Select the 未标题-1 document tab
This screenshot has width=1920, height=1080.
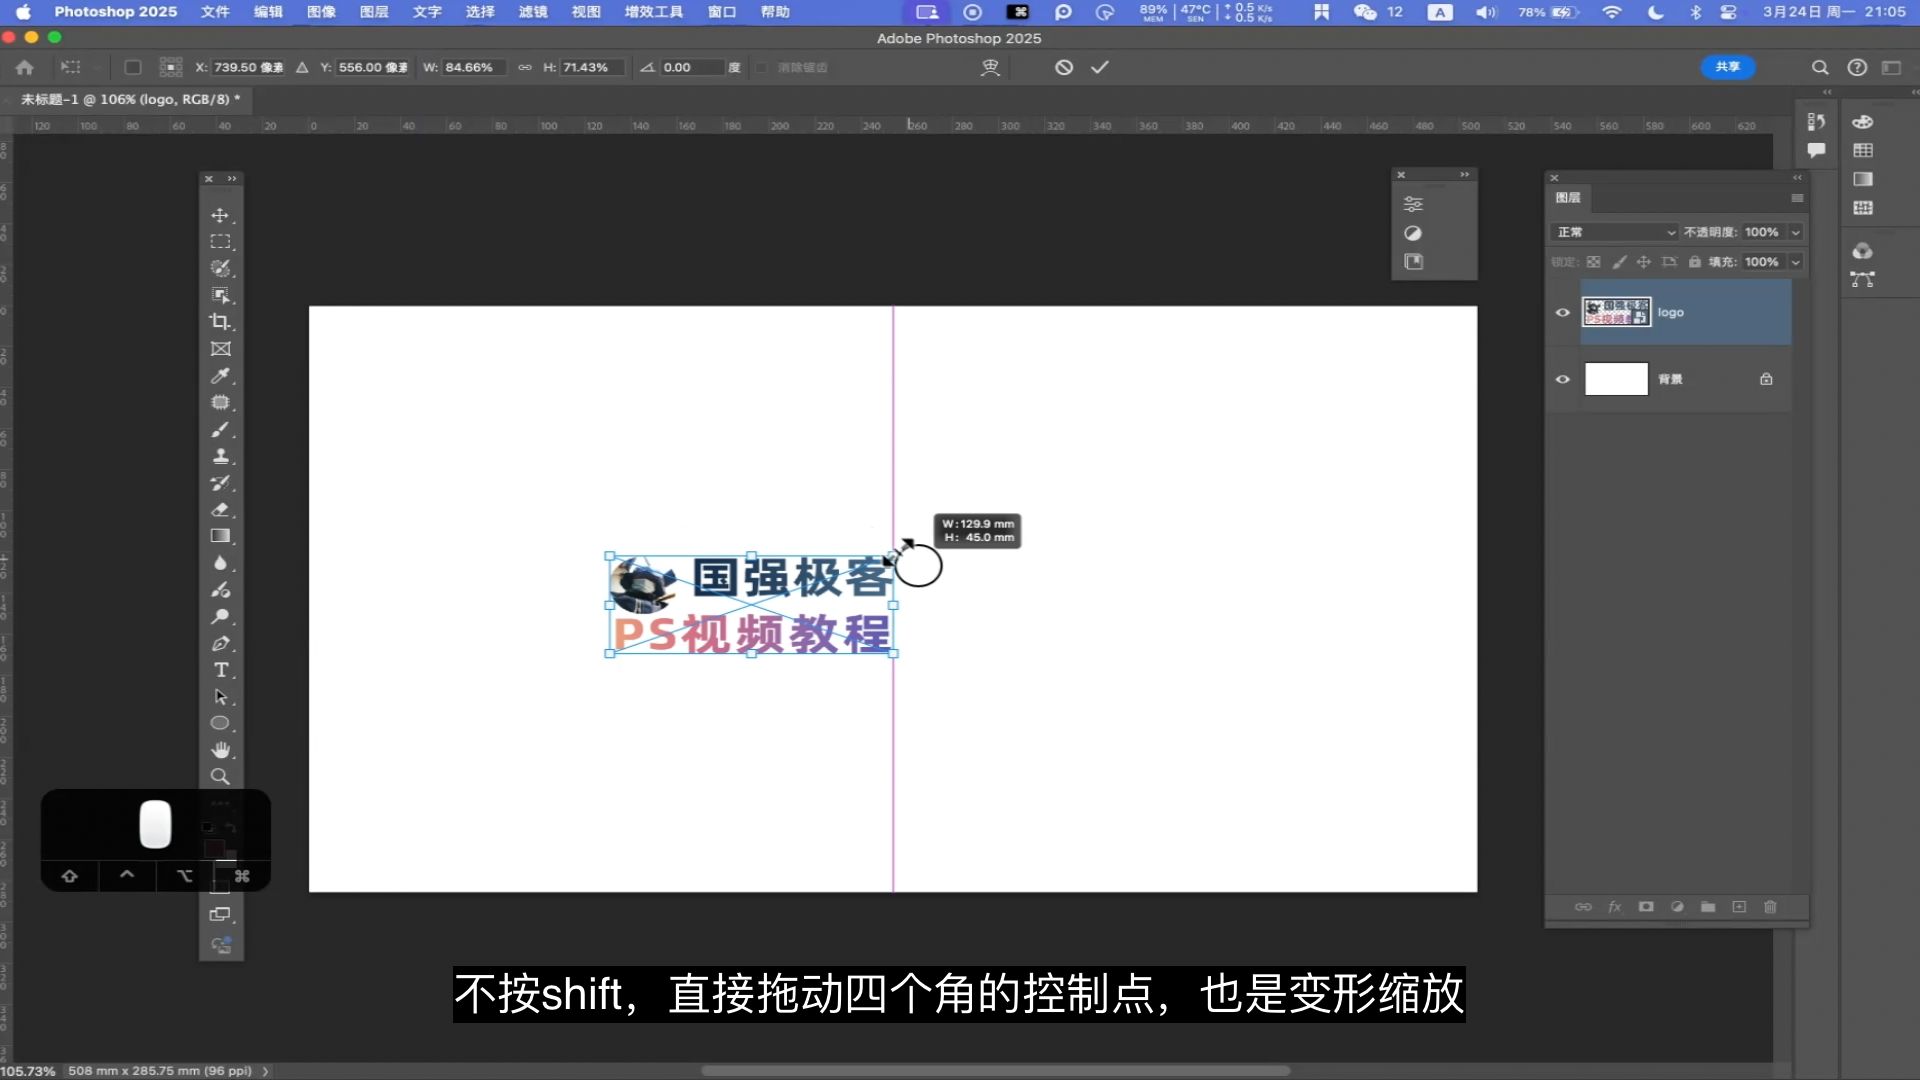(x=130, y=99)
